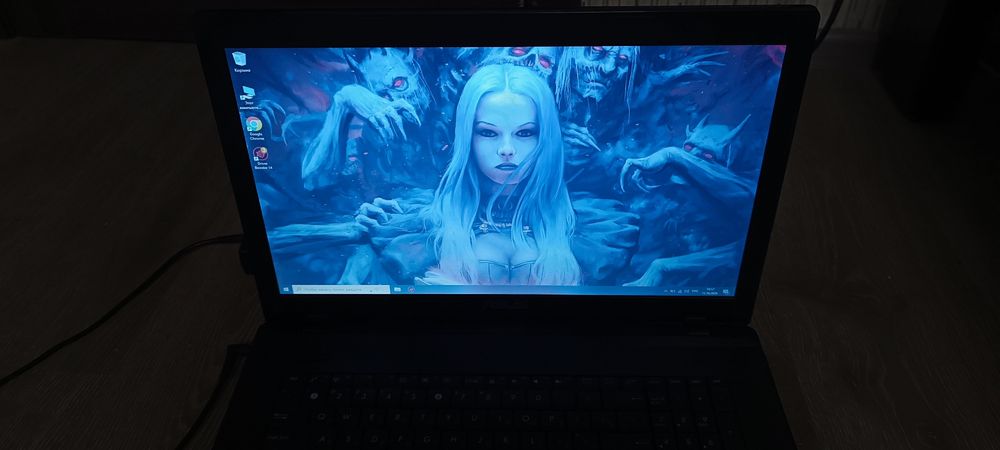The width and height of the screenshot is (1000, 450).
Task: Open the Windows Start menu
Action: (285, 289)
